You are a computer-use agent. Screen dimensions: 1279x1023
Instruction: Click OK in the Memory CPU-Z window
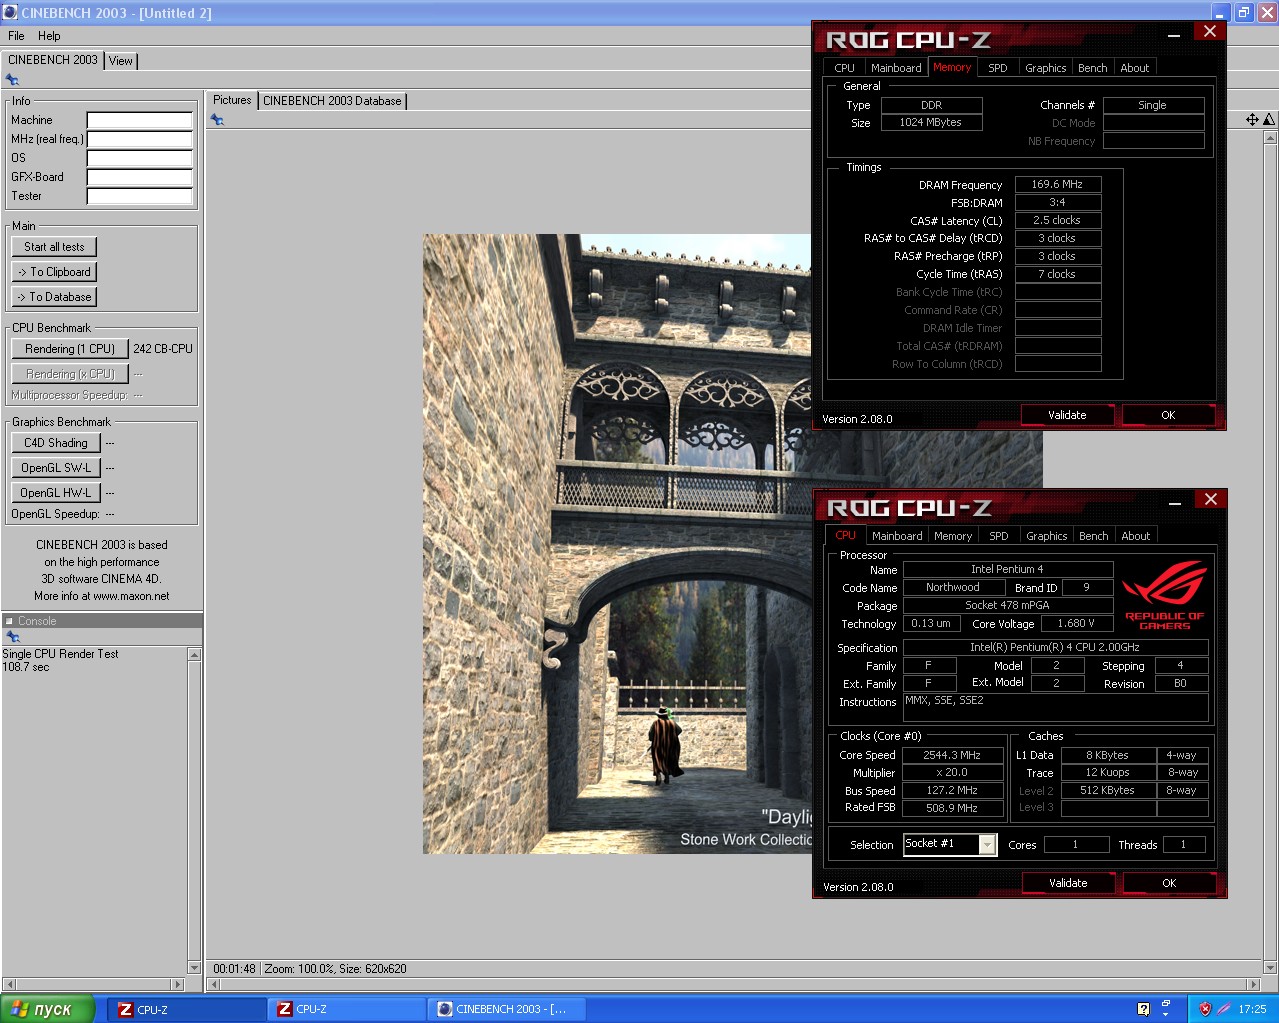pyautogui.click(x=1168, y=415)
